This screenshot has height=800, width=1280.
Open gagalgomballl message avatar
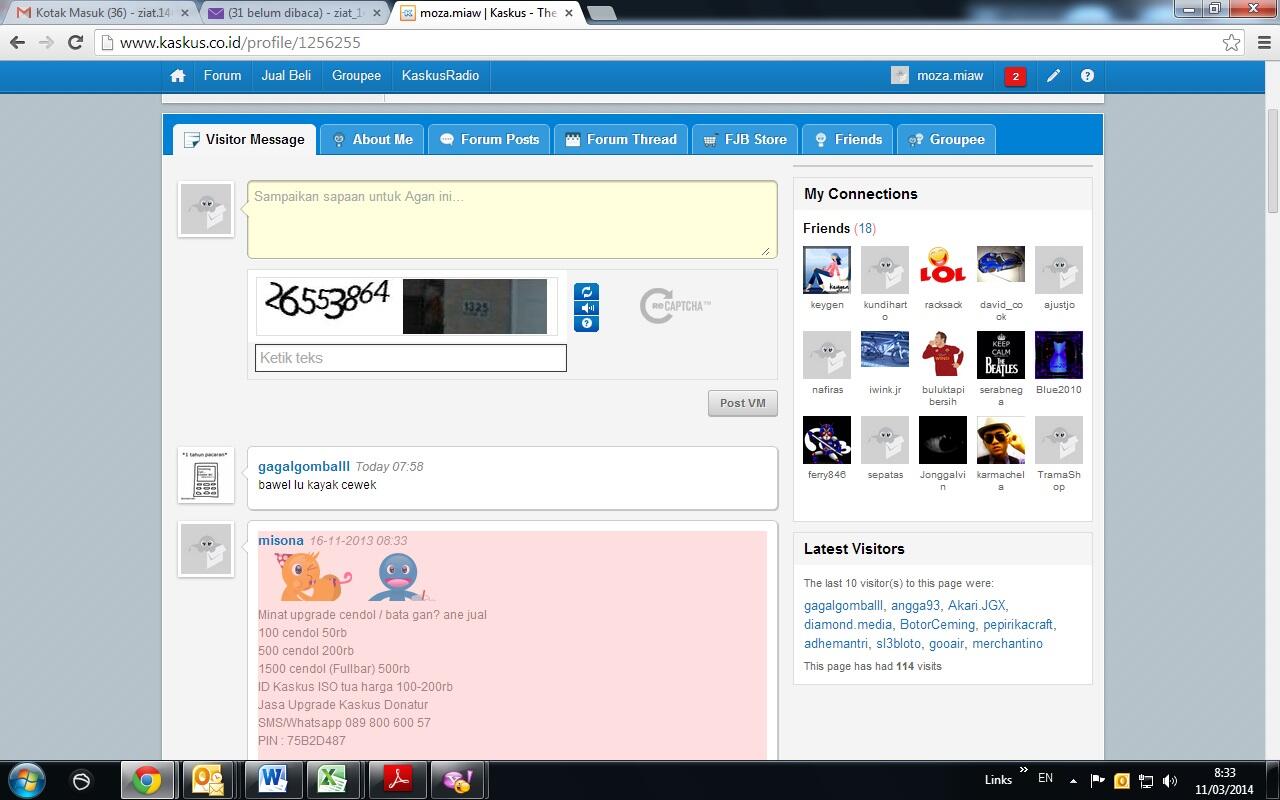tap(206, 474)
